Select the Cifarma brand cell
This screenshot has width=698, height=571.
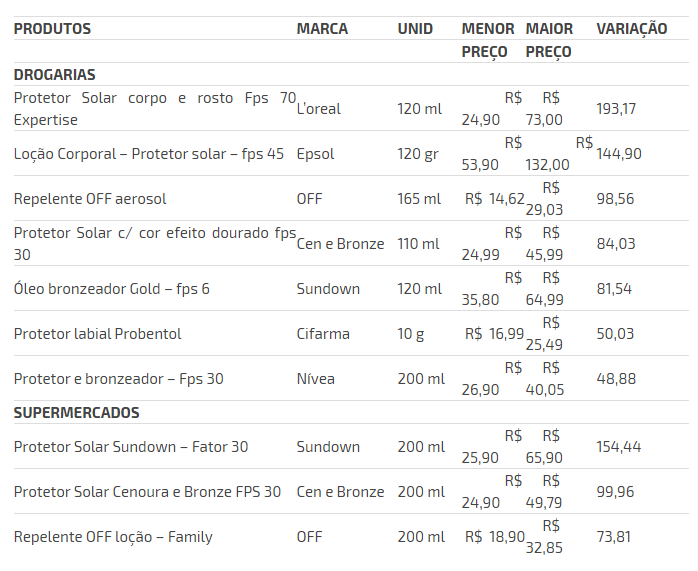(x=323, y=334)
